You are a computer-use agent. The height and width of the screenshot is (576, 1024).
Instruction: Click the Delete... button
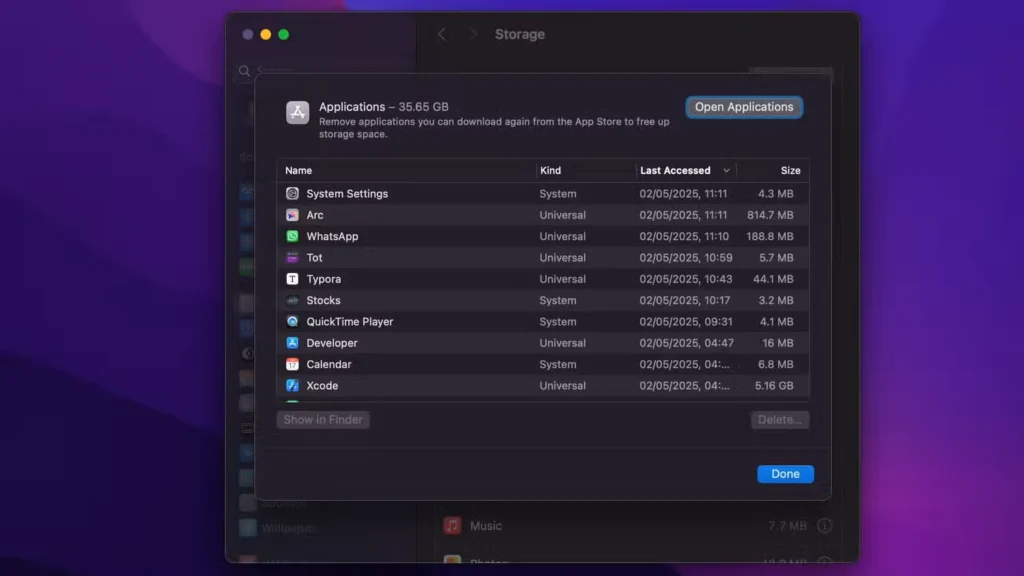pos(780,420)
